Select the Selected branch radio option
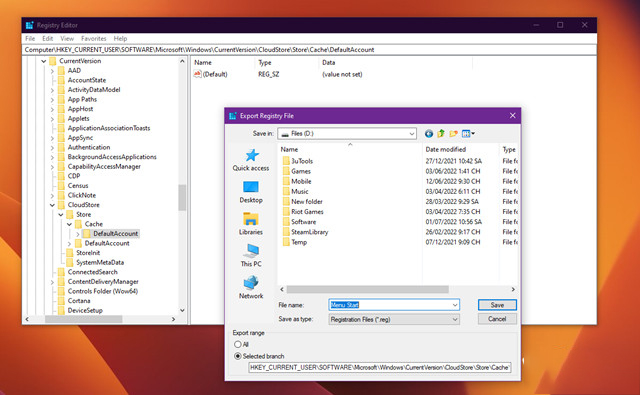Screen dimensions: 640x395 click(x=238, y=356)
